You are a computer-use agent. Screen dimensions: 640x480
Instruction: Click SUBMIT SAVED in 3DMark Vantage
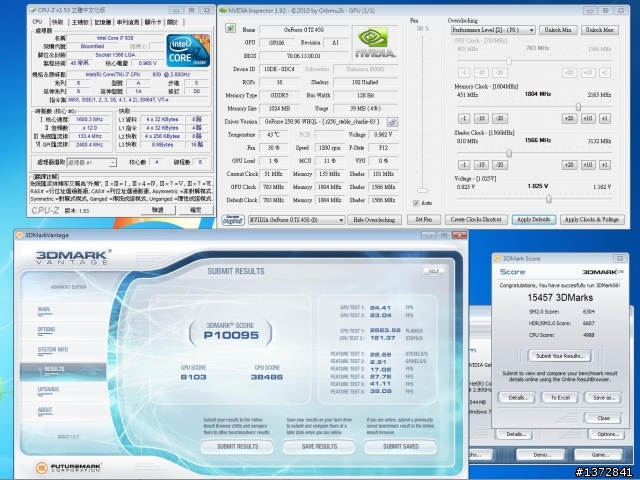pos(401,447)
